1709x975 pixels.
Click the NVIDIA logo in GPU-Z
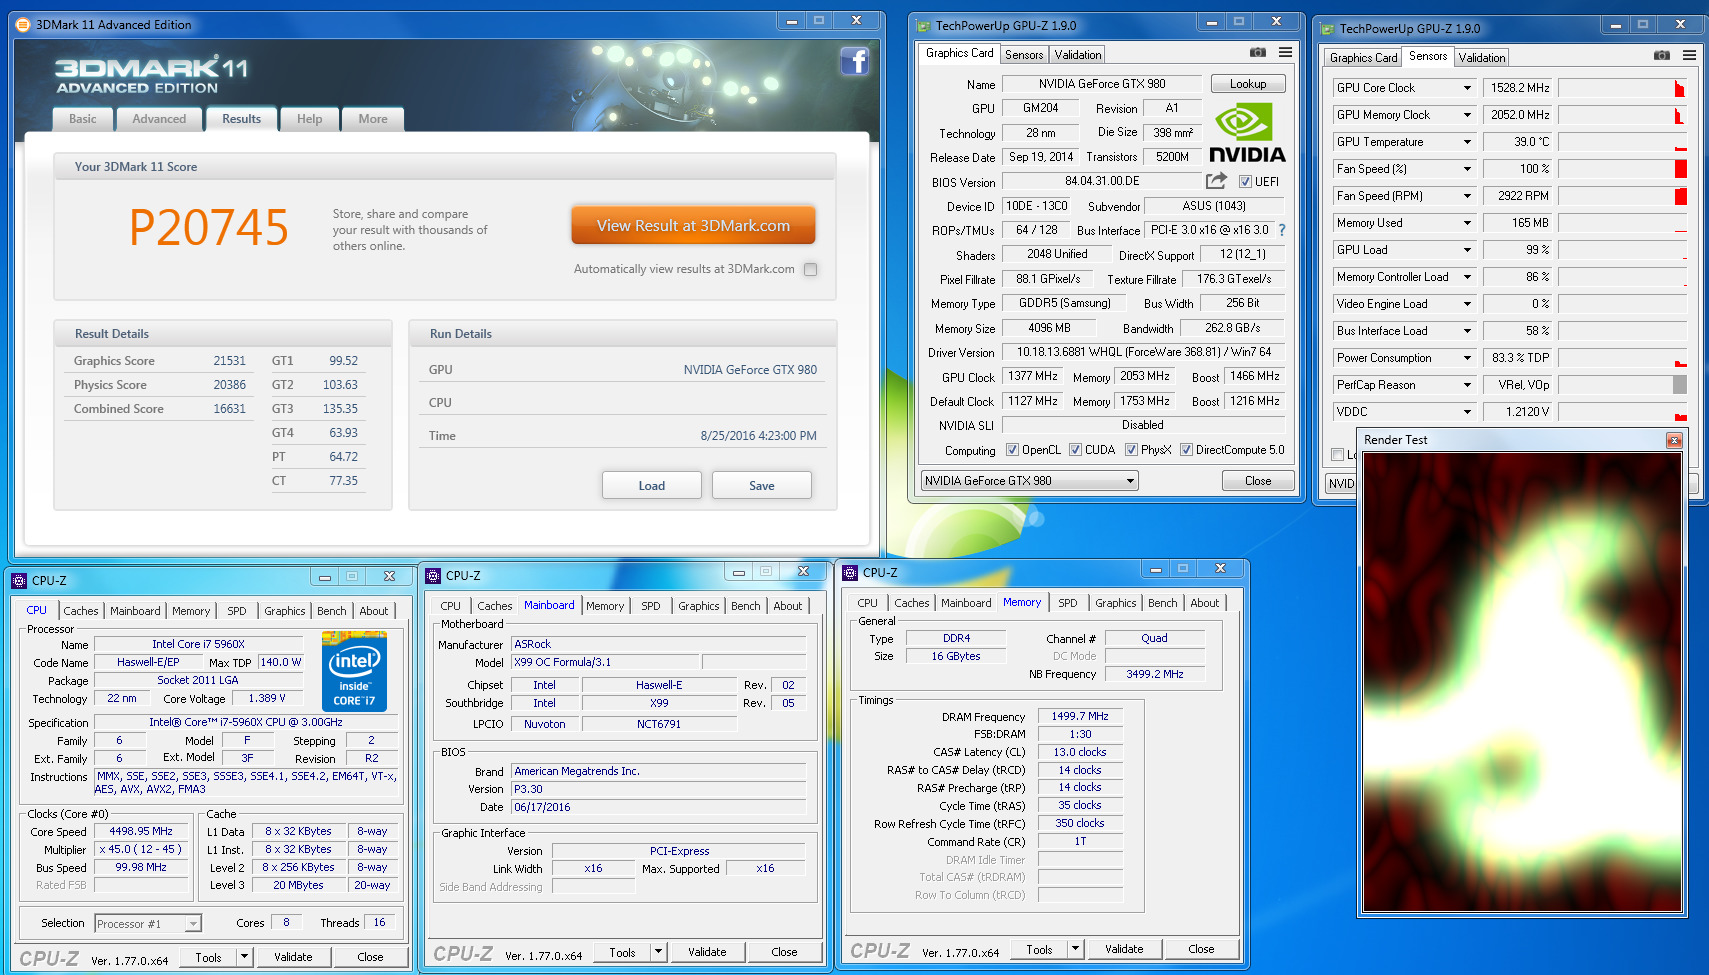[1247, 134]
